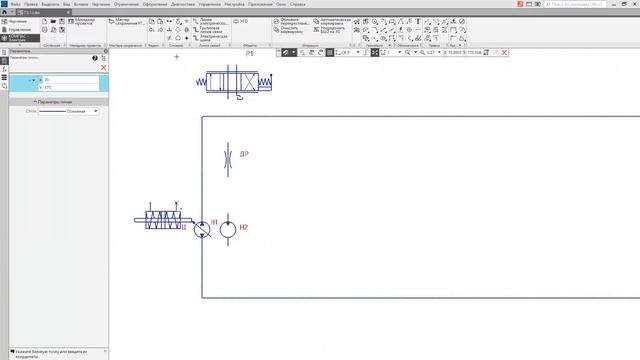Open the Диагностика menu

[x=183, y=4]
